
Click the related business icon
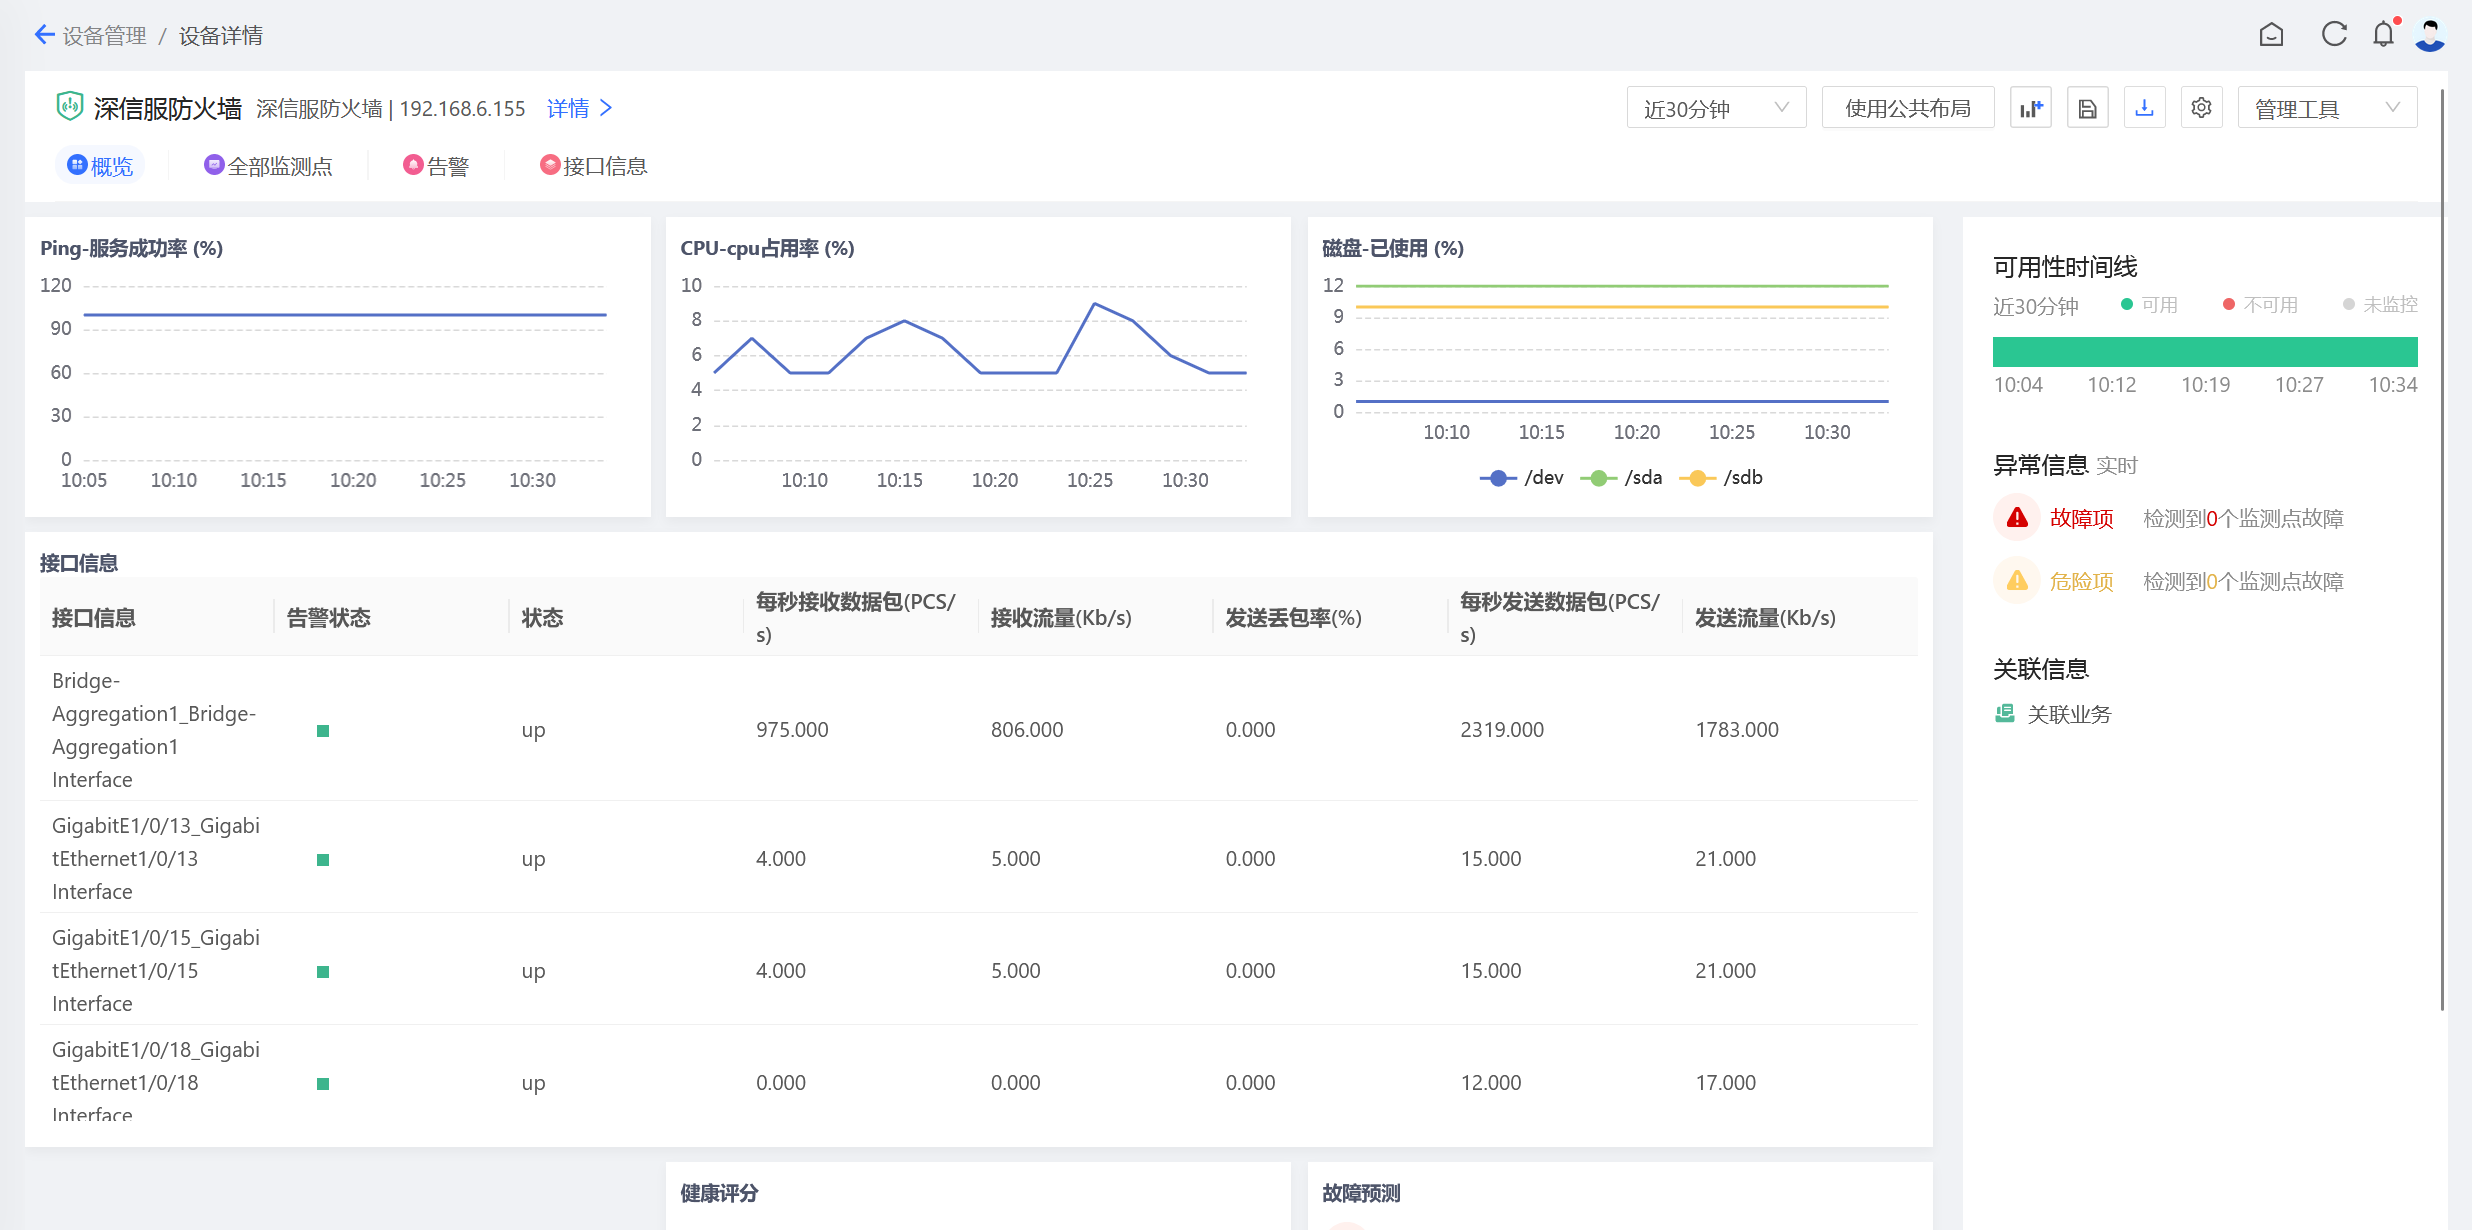[2004, 714]
